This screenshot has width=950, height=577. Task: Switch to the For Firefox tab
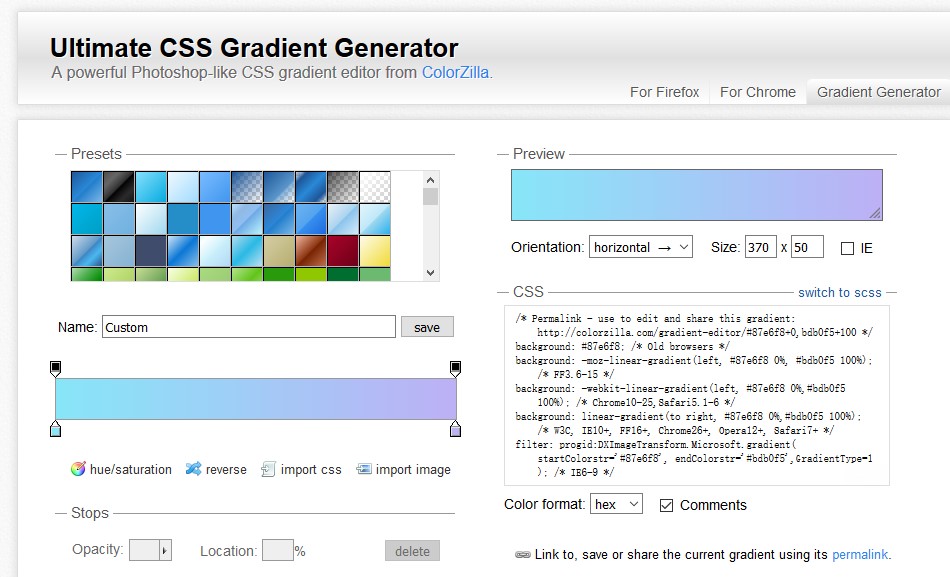(664, 92)
